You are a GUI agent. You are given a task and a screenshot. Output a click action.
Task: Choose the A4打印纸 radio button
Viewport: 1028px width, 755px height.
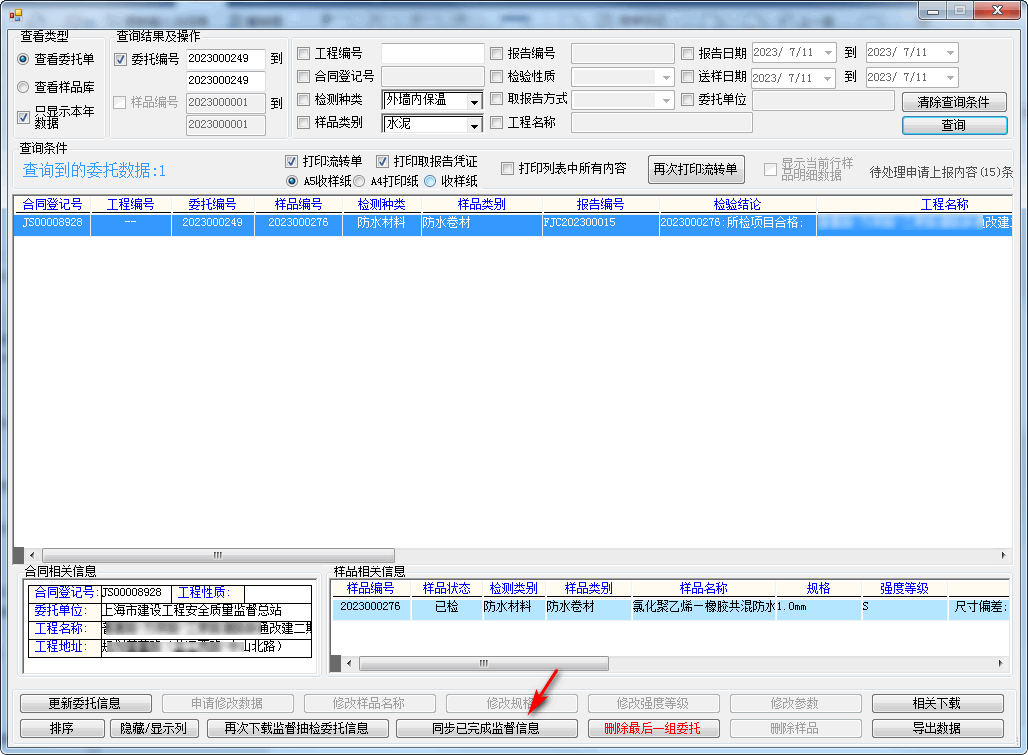359,181
